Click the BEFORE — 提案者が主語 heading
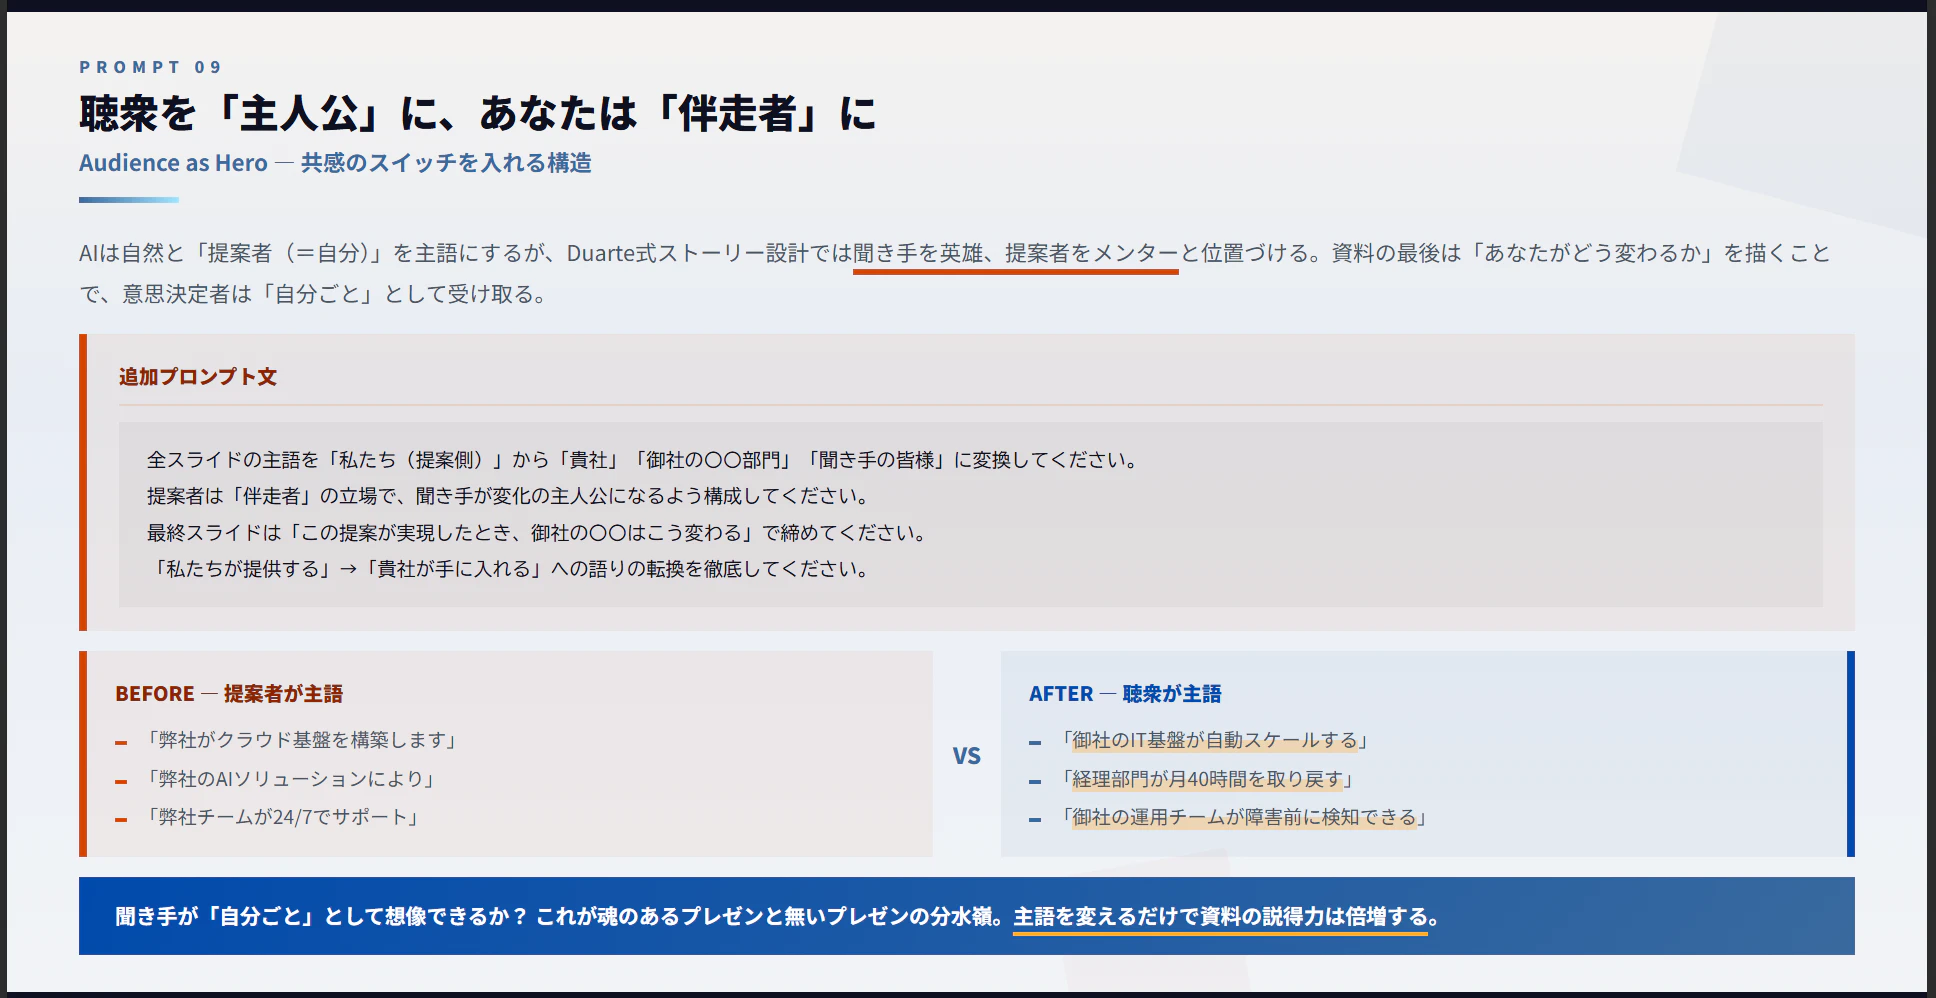This screenshot has width=1936, height=998. point(229,694)
